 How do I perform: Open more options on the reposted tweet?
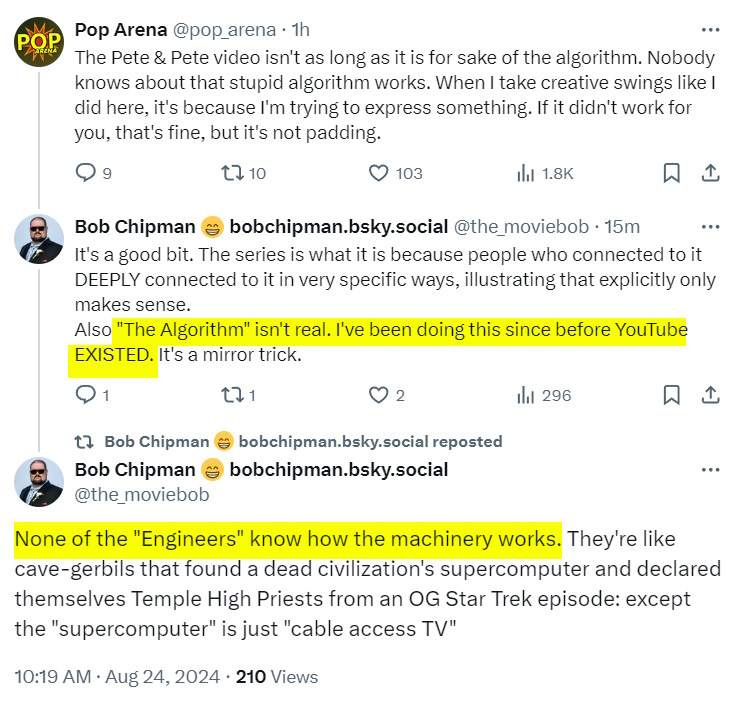click(710, 469)
